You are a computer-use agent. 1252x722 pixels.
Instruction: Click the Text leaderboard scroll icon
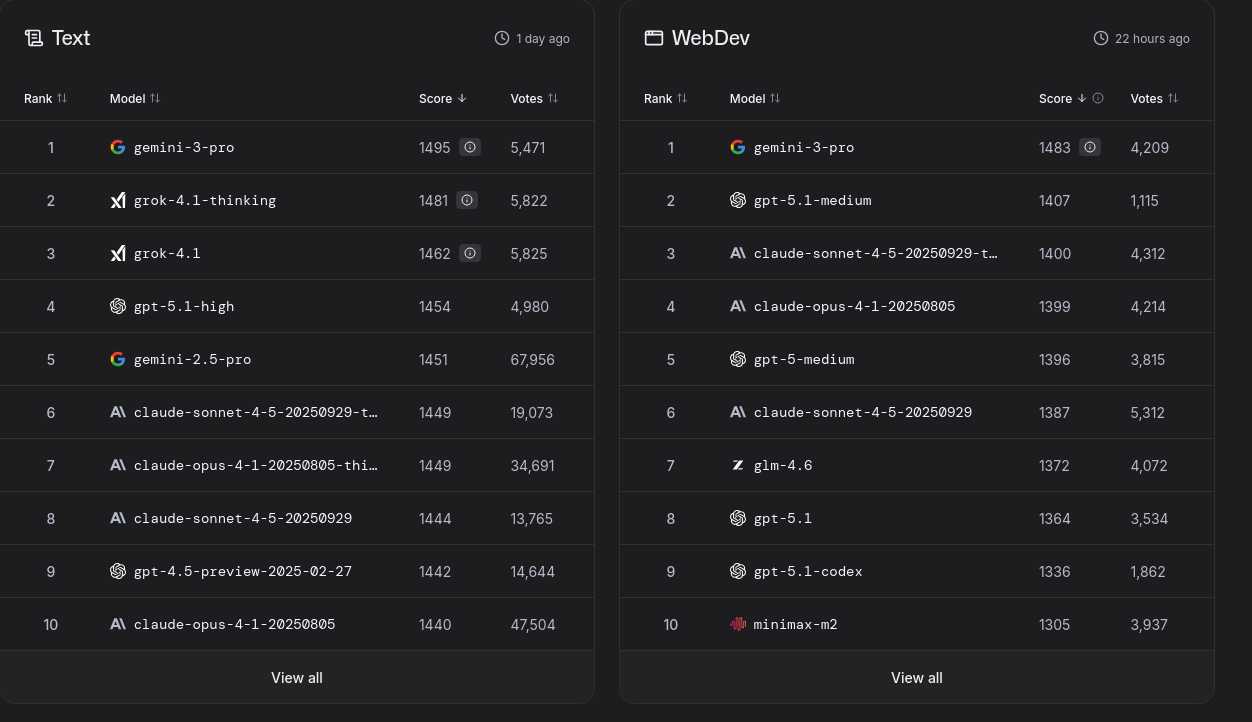(34, 38)
